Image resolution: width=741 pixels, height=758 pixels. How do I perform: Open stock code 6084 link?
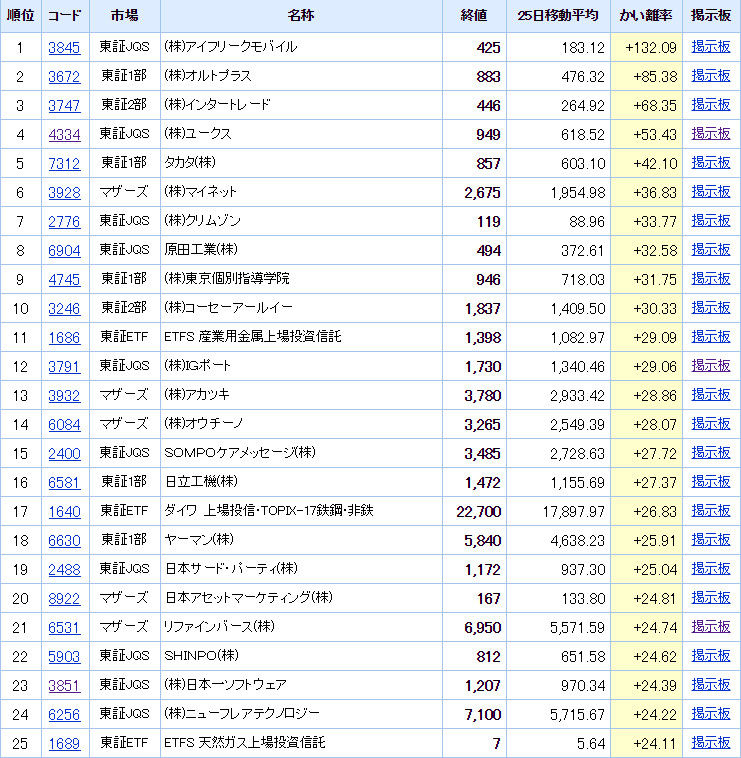64,424
